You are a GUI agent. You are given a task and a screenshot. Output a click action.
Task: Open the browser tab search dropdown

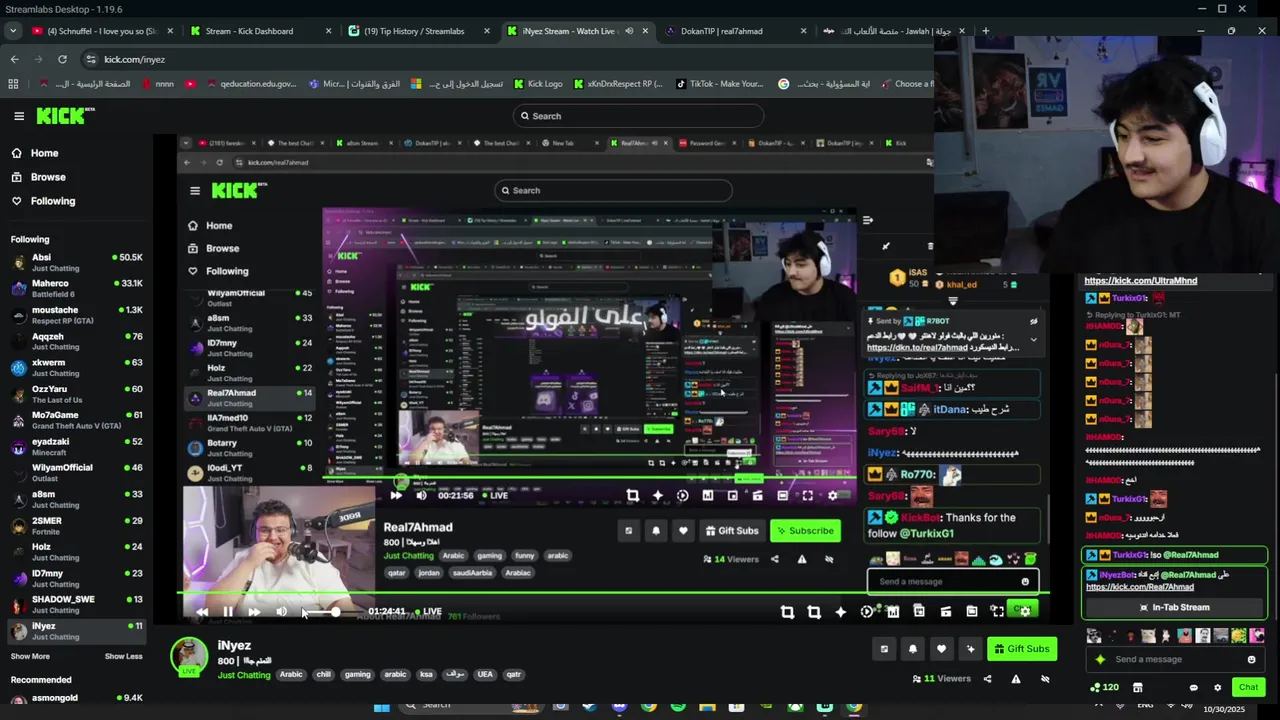click(12, 31)
